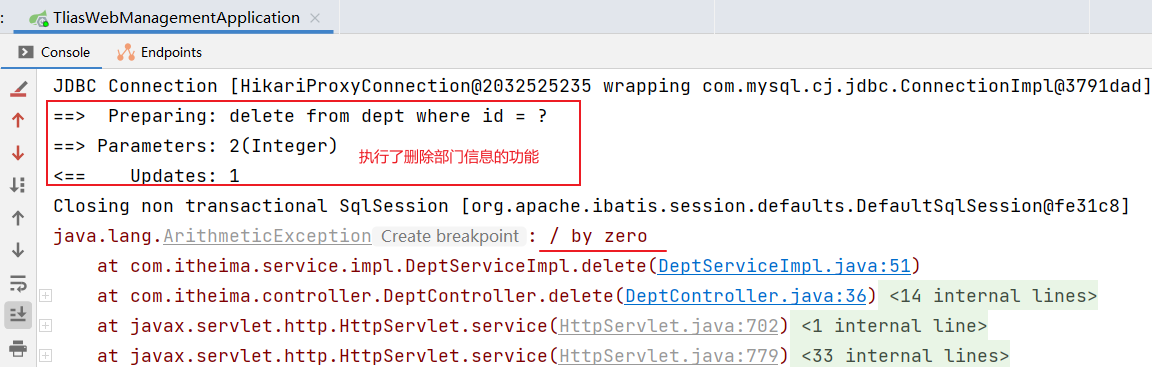Click the Endpoints tab icon
The height and width of the screenshot is (367, 1152).
[x=126, y=52]
